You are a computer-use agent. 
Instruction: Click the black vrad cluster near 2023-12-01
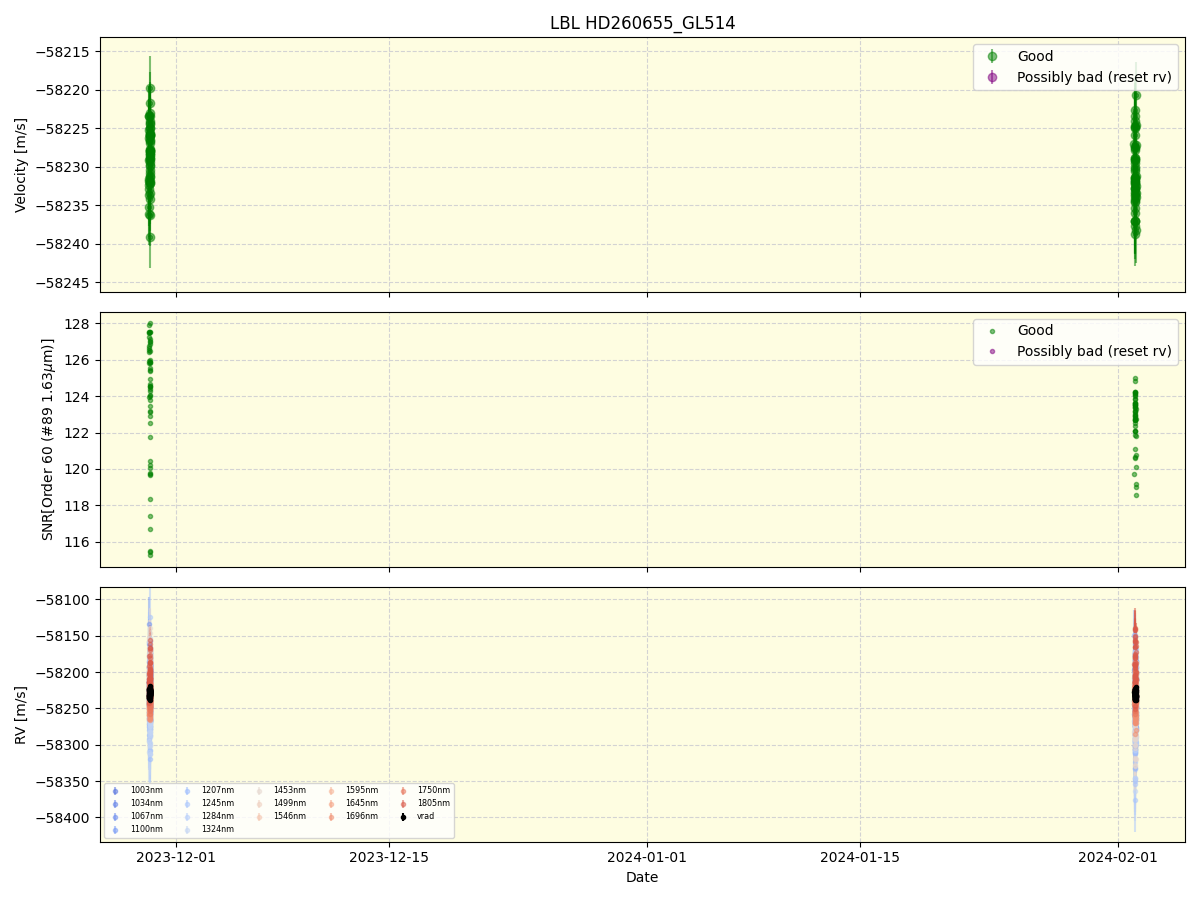(x=150, y=692)
